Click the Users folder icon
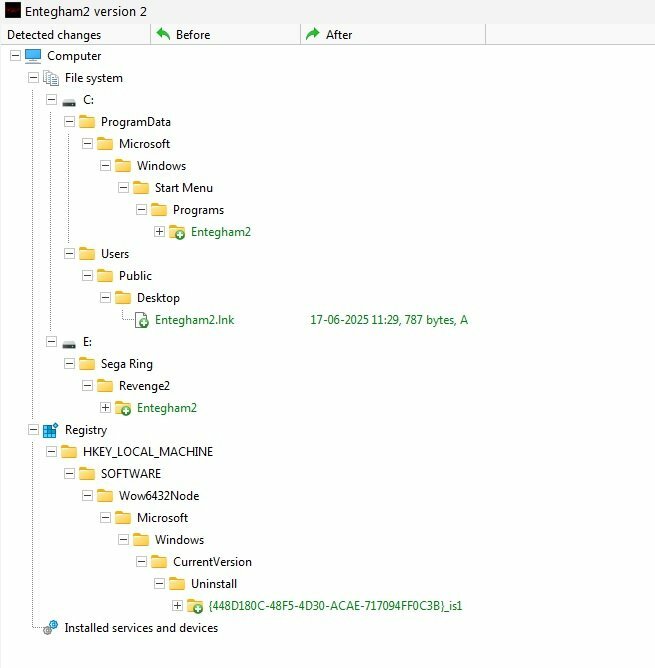This screenshot has height=668, width=655. click(x=87, y=254)
